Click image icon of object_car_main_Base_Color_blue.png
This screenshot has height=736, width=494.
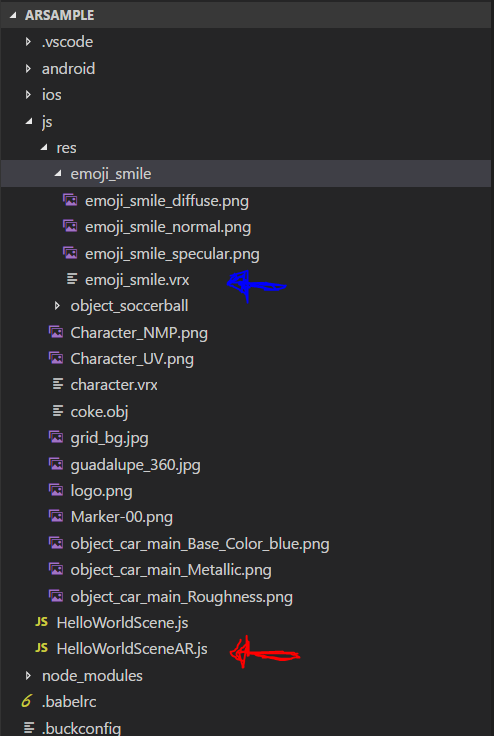pyautogui.click(x=56, y=544)
